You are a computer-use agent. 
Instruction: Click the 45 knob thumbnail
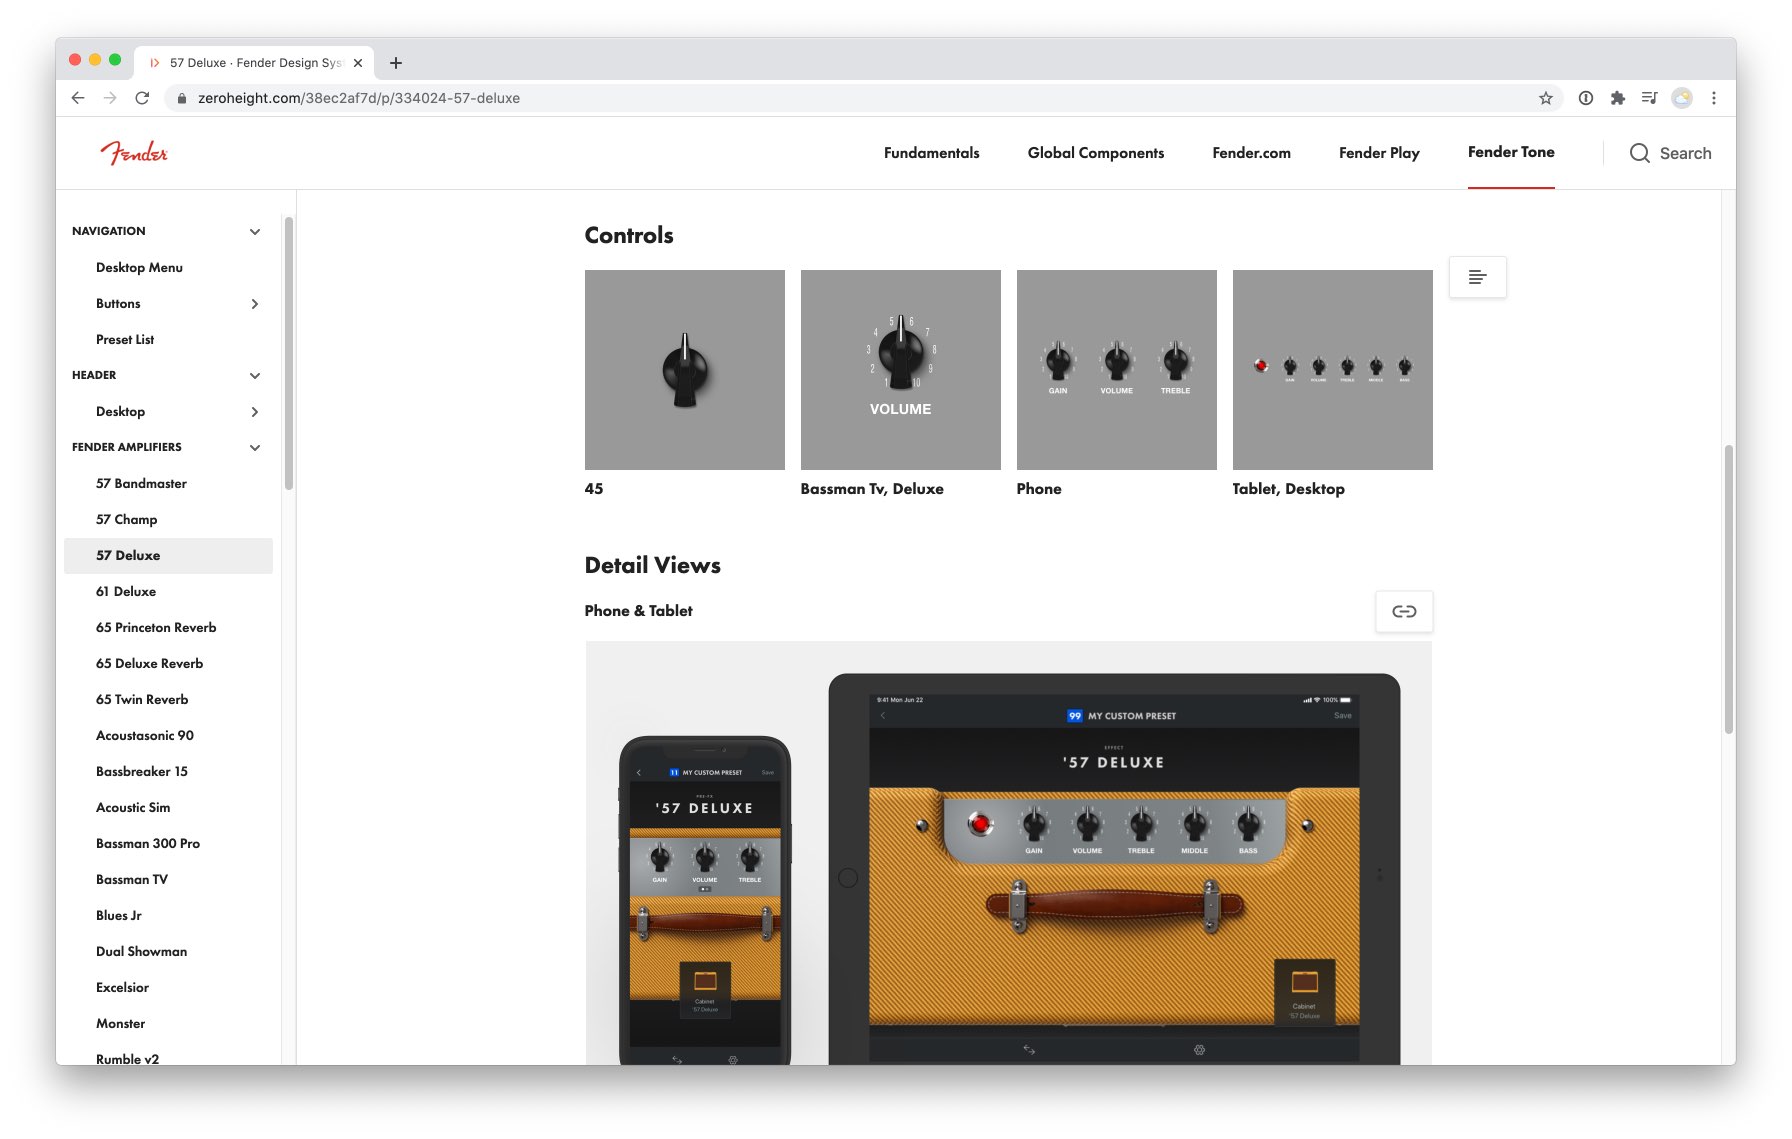(685, 370)
